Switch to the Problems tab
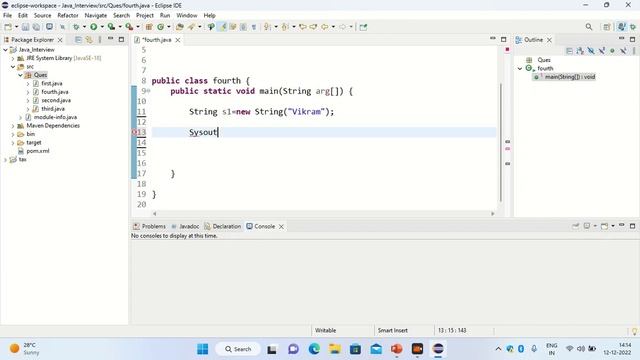The height and width of the screenshot is (360, 640). pyautogui.click(x=149, y=227)
